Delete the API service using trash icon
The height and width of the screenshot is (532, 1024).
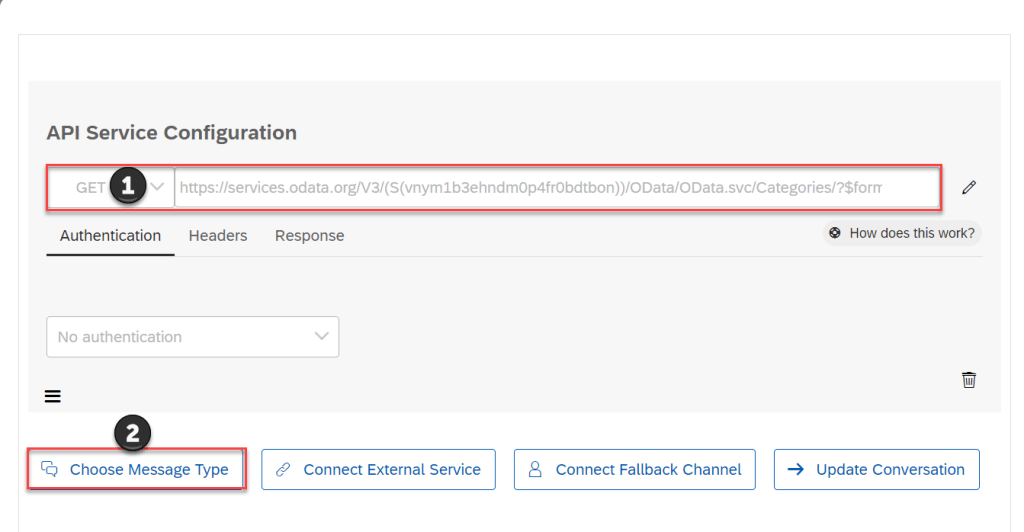[x=968, y=380]
